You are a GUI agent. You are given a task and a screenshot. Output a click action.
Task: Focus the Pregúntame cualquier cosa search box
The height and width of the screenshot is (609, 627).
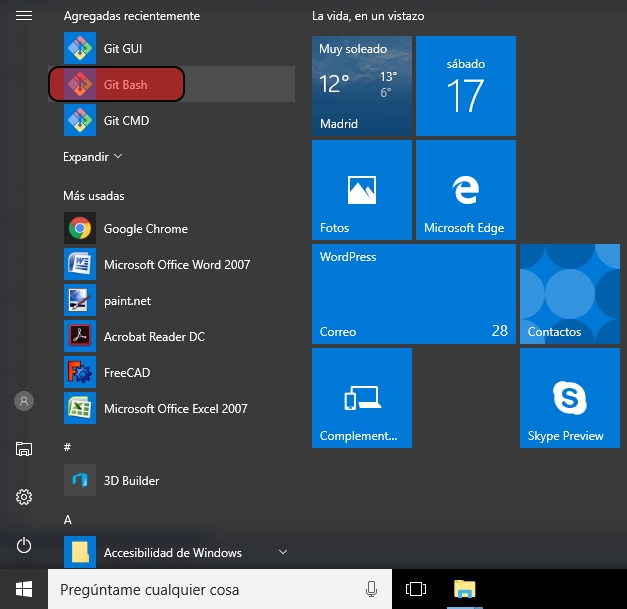click(220, 589)
